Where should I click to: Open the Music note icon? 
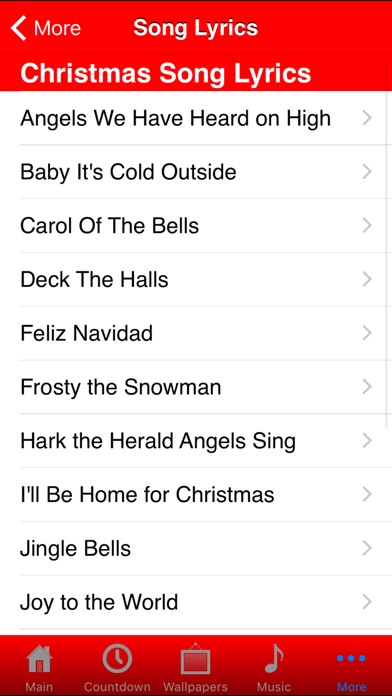pyautogui.click(x=274, y=659)
